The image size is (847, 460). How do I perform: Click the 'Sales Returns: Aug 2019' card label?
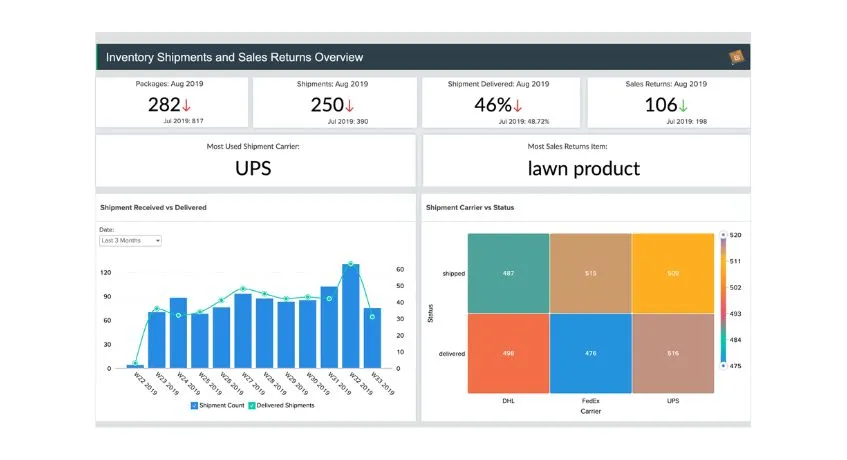pyautogui.click(x=666, y=84)
